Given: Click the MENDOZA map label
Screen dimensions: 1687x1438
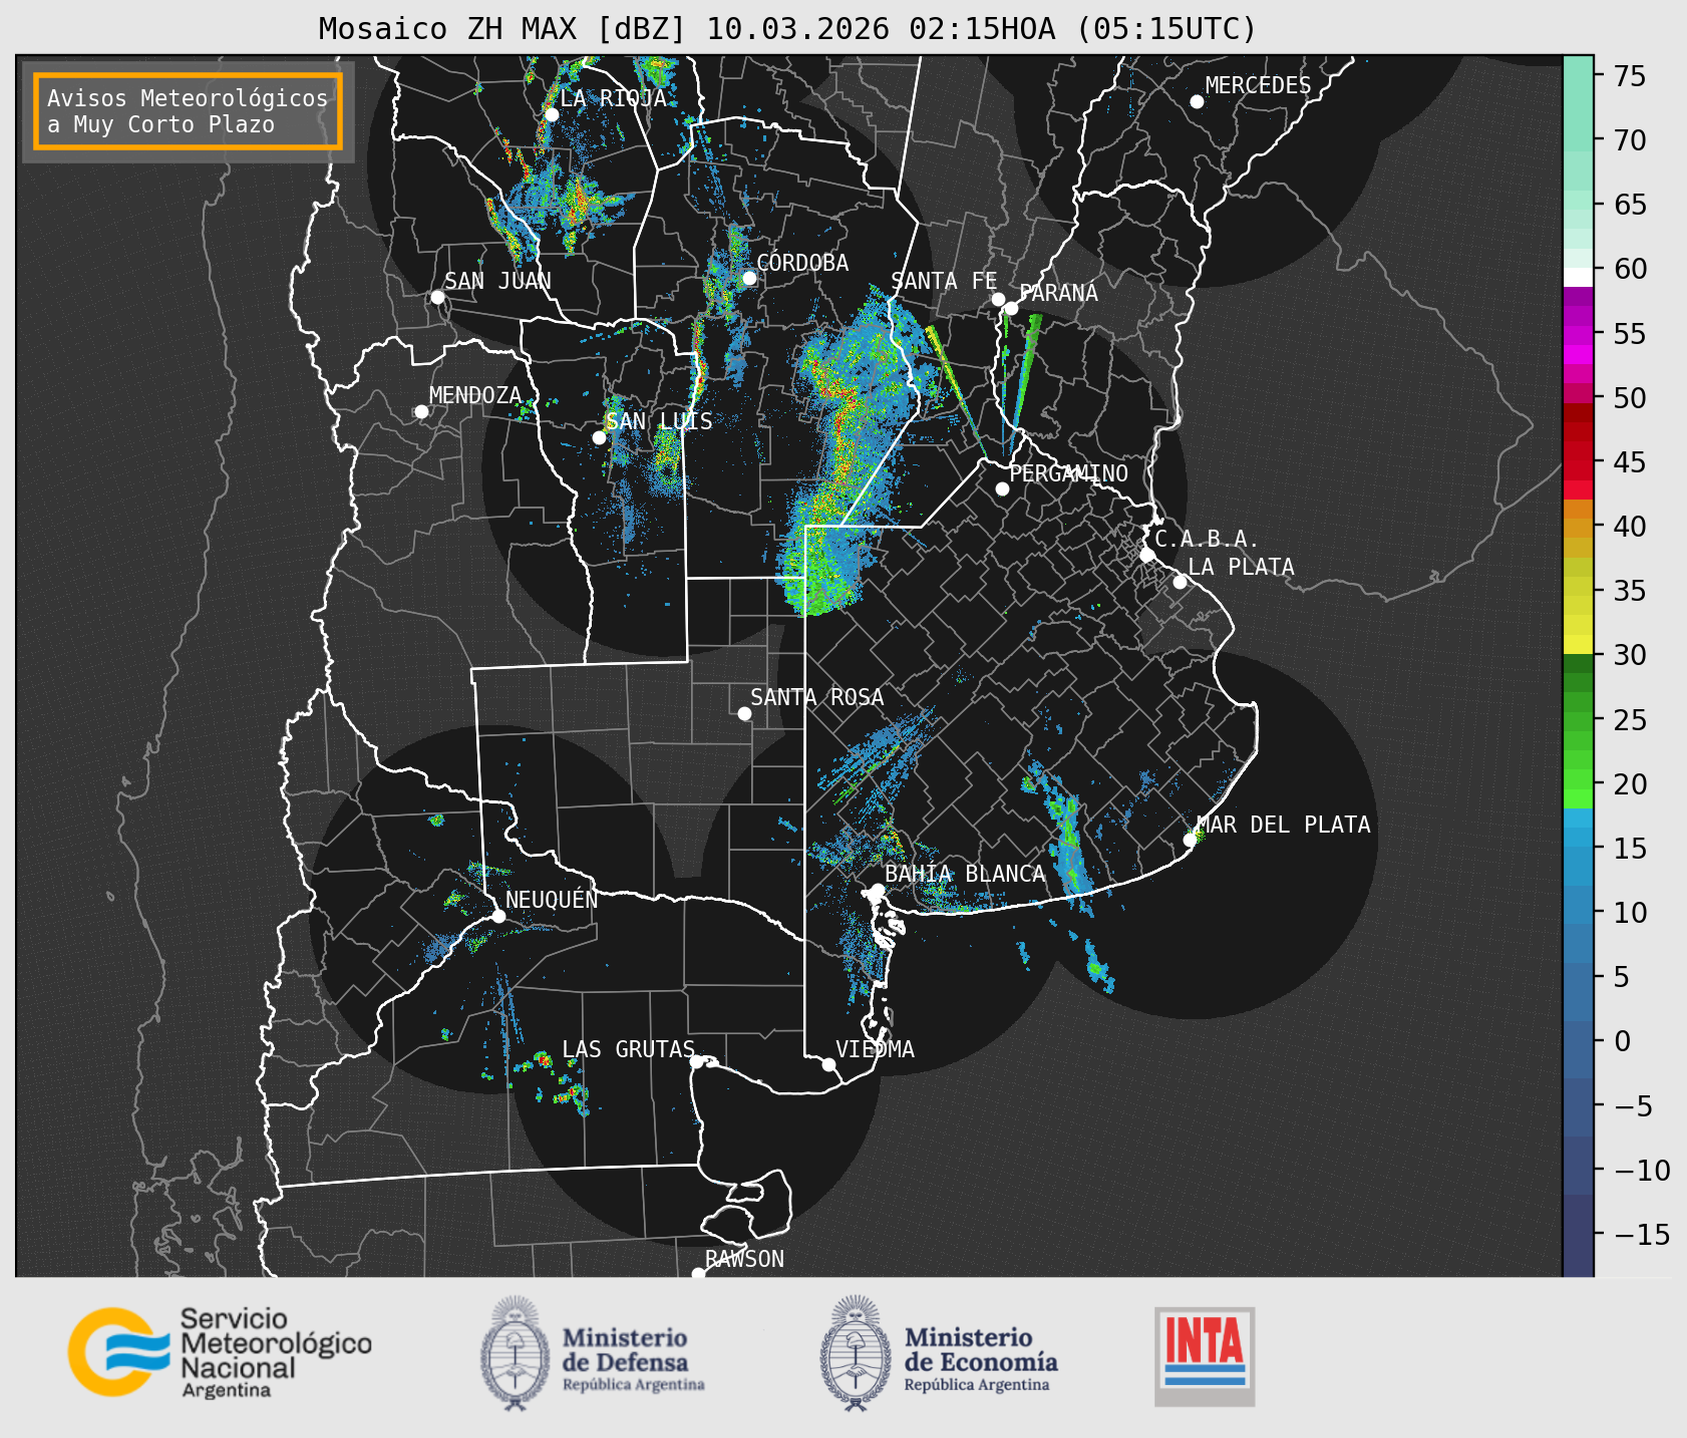Looking at the screenshot, I should [475, 395].
